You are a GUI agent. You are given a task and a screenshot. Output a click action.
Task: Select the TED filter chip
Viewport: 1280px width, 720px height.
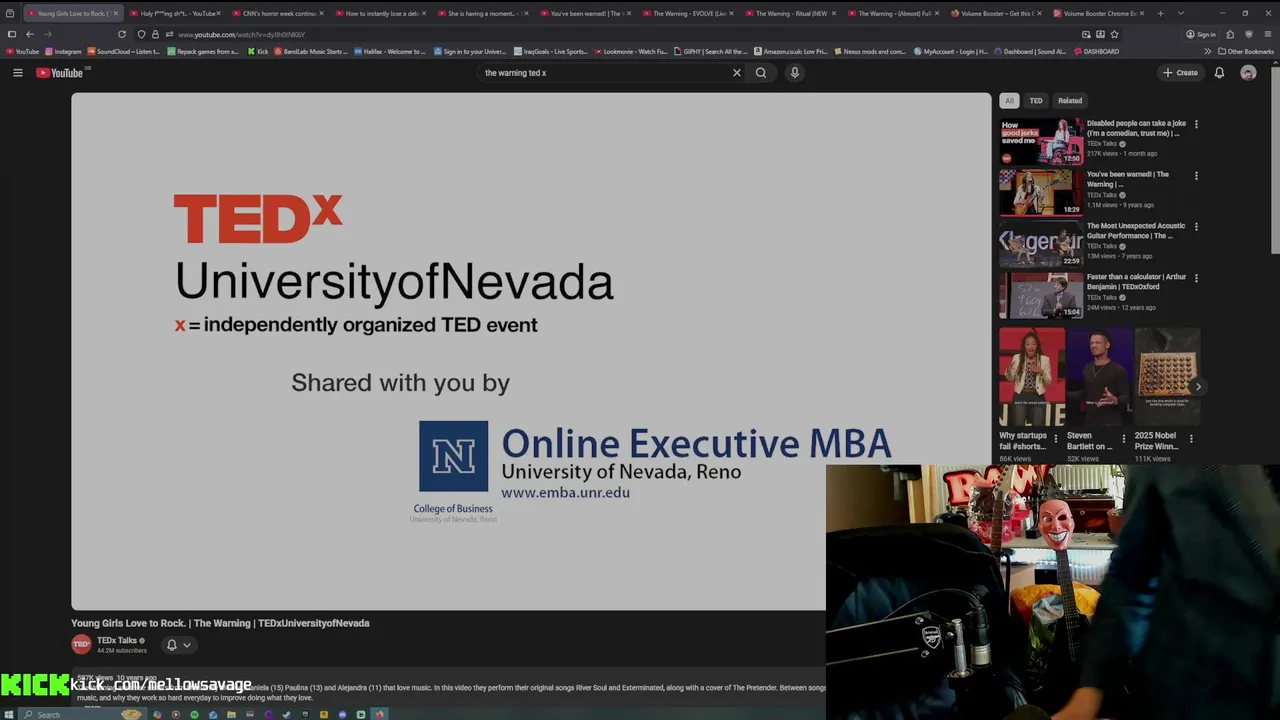coord(1036,101)
